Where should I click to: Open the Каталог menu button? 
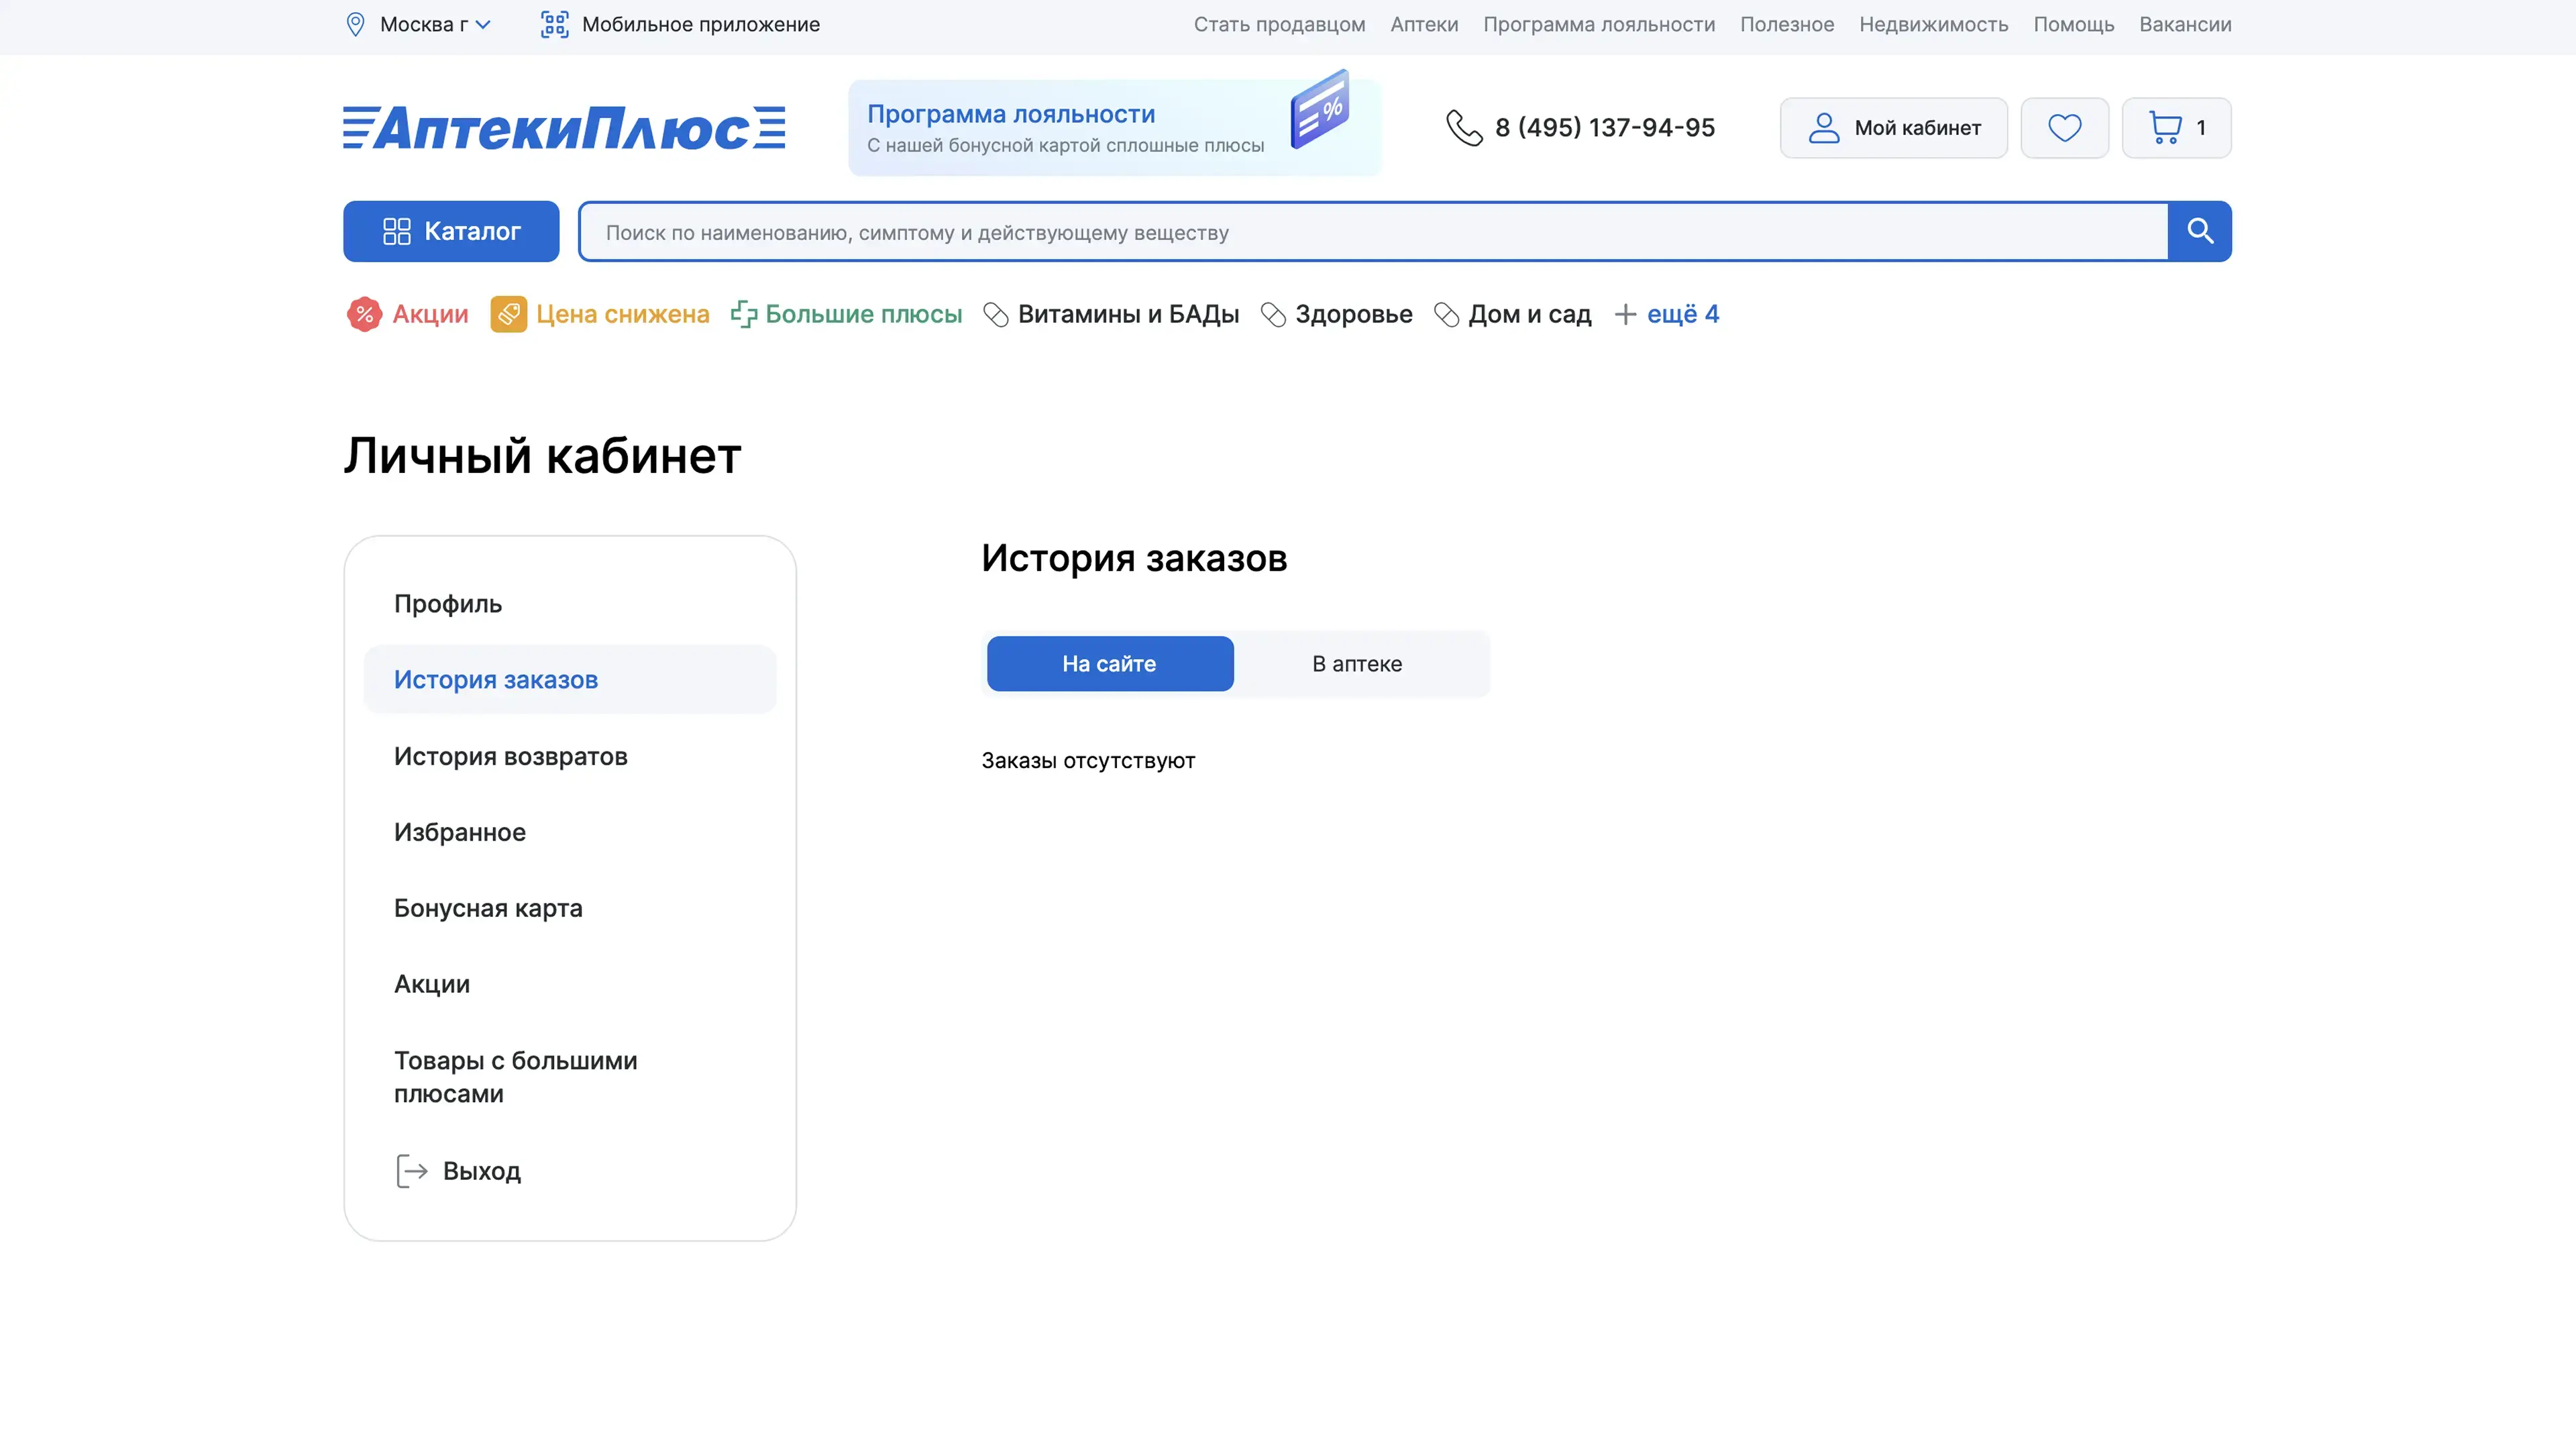[x=451, y=232]
